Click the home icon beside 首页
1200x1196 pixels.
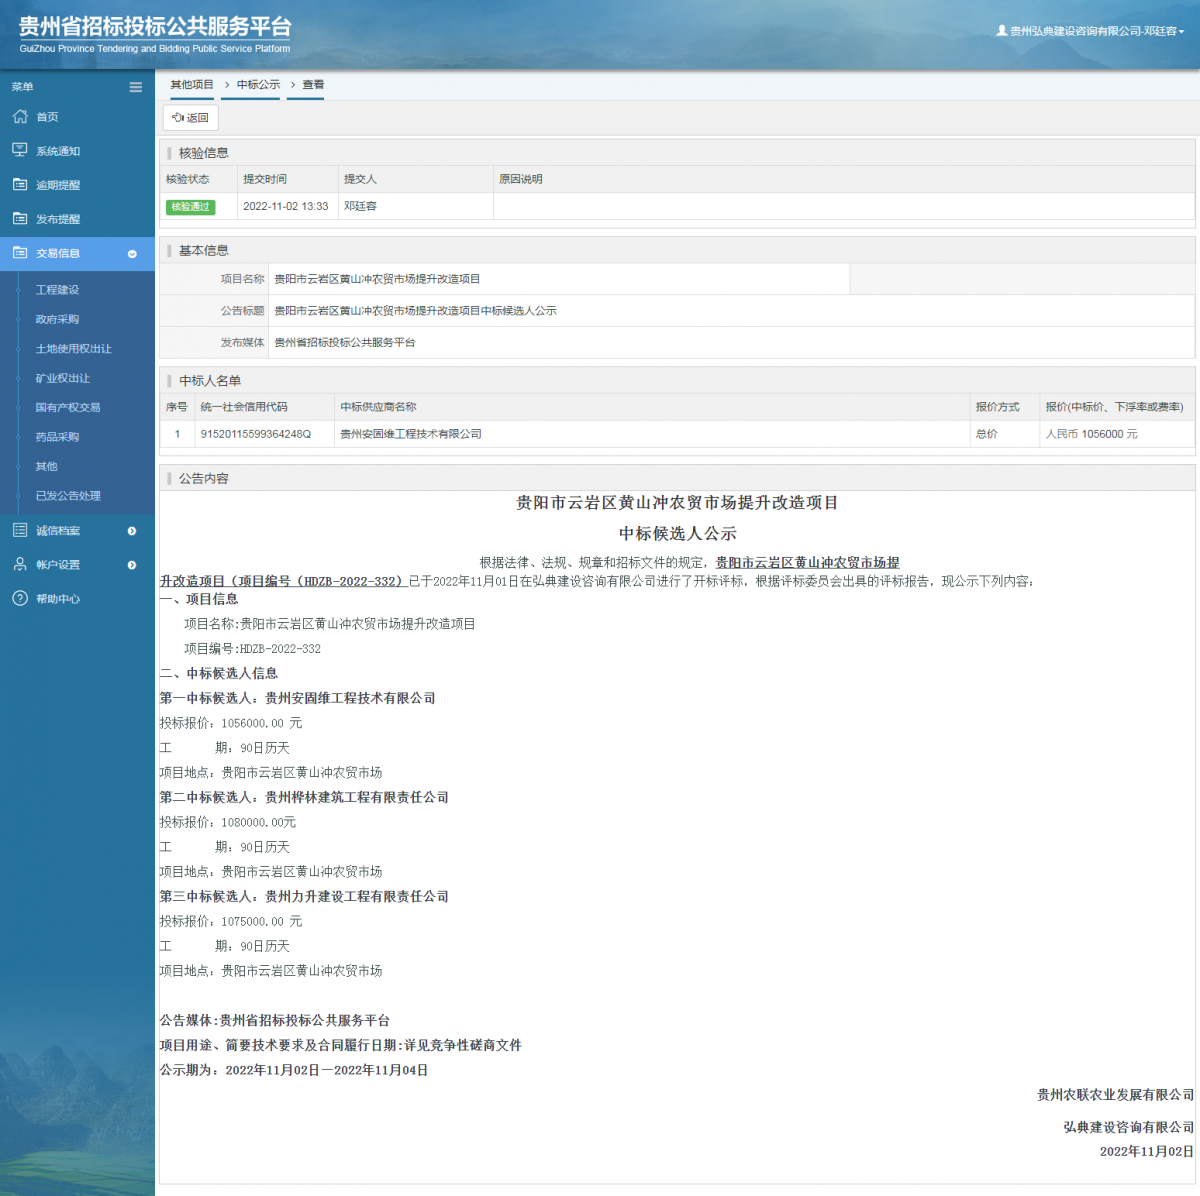click(x=20, y=116)
